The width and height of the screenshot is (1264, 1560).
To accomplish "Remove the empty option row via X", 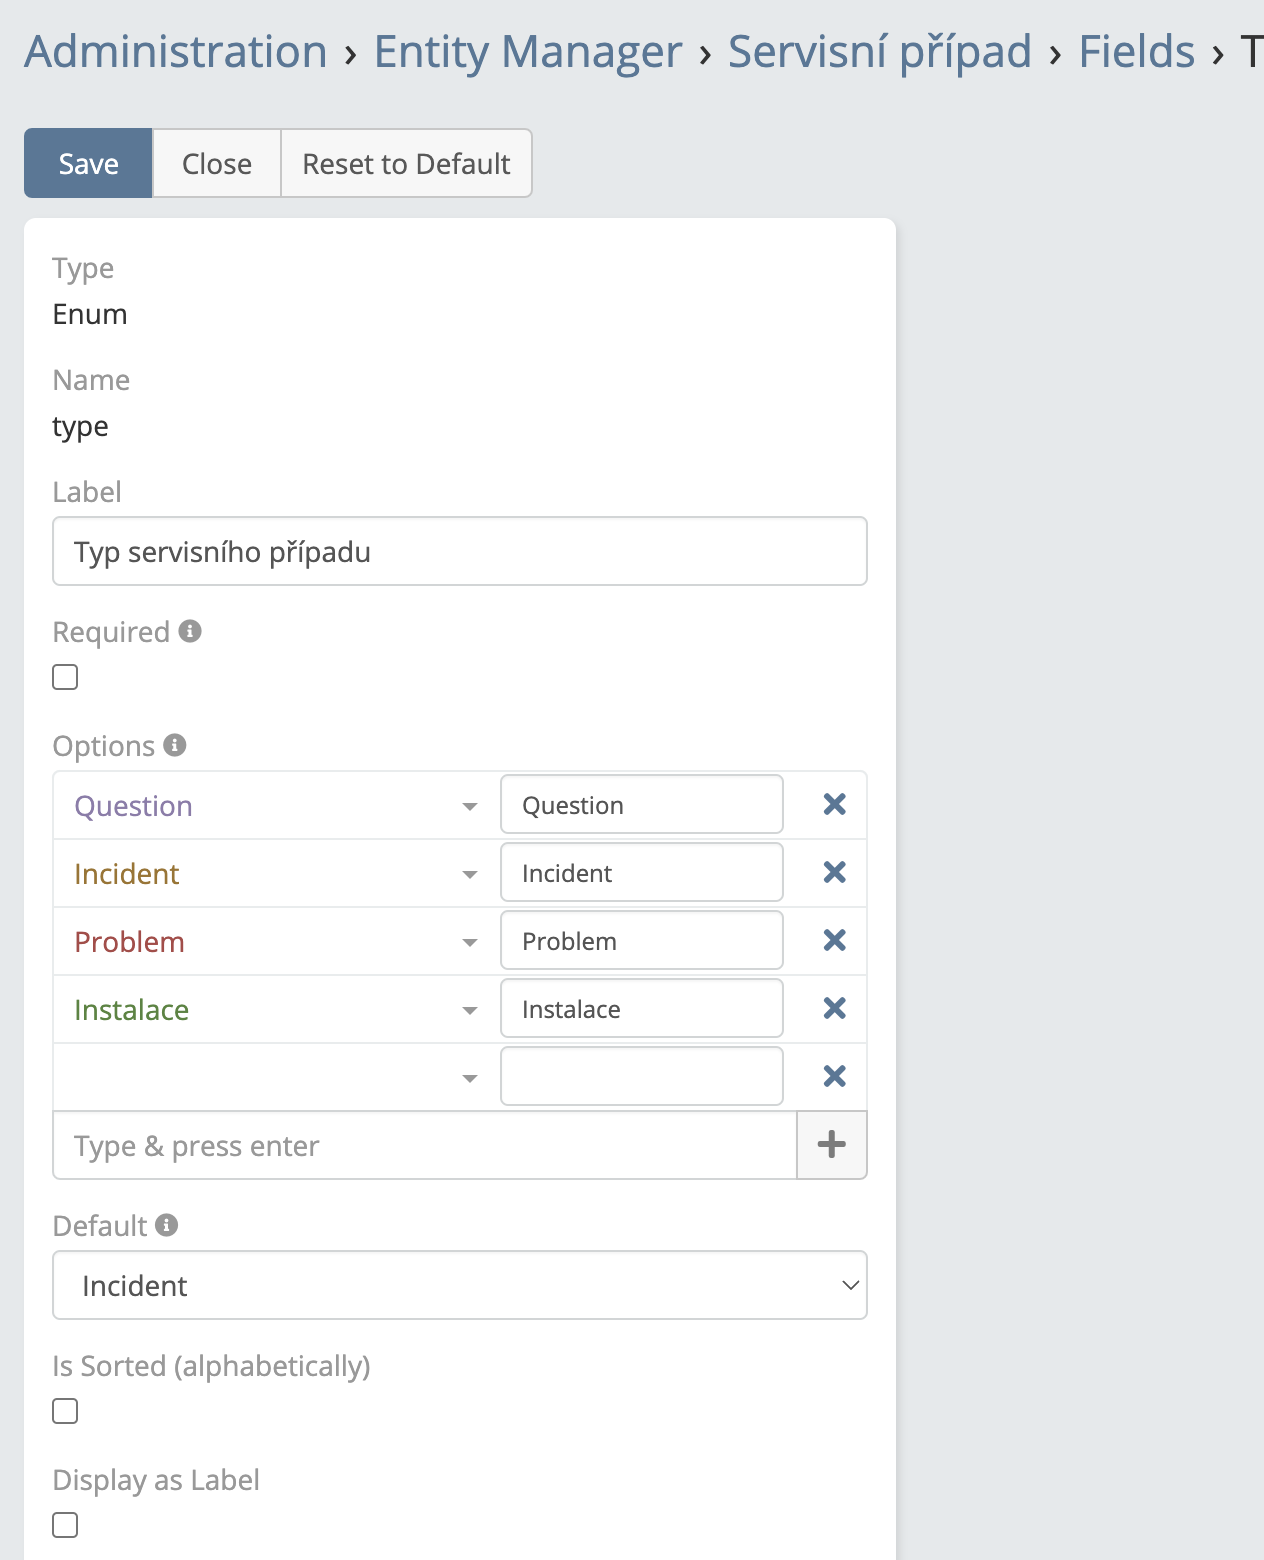I will click(834, 1077).
